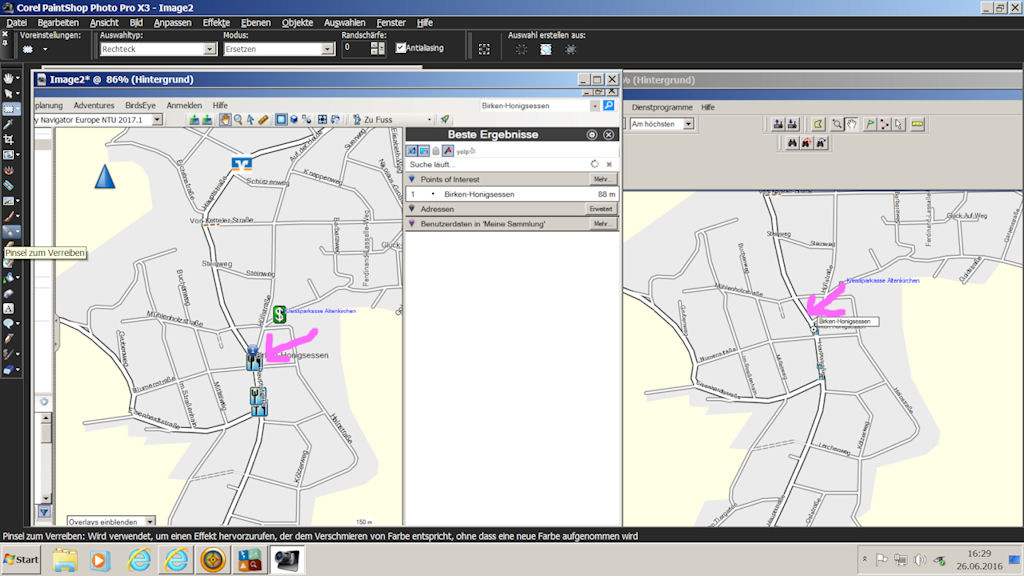Click the blue search magnifier button
The height and width of the screenshot is (576, 1024).
coord(608,105)
